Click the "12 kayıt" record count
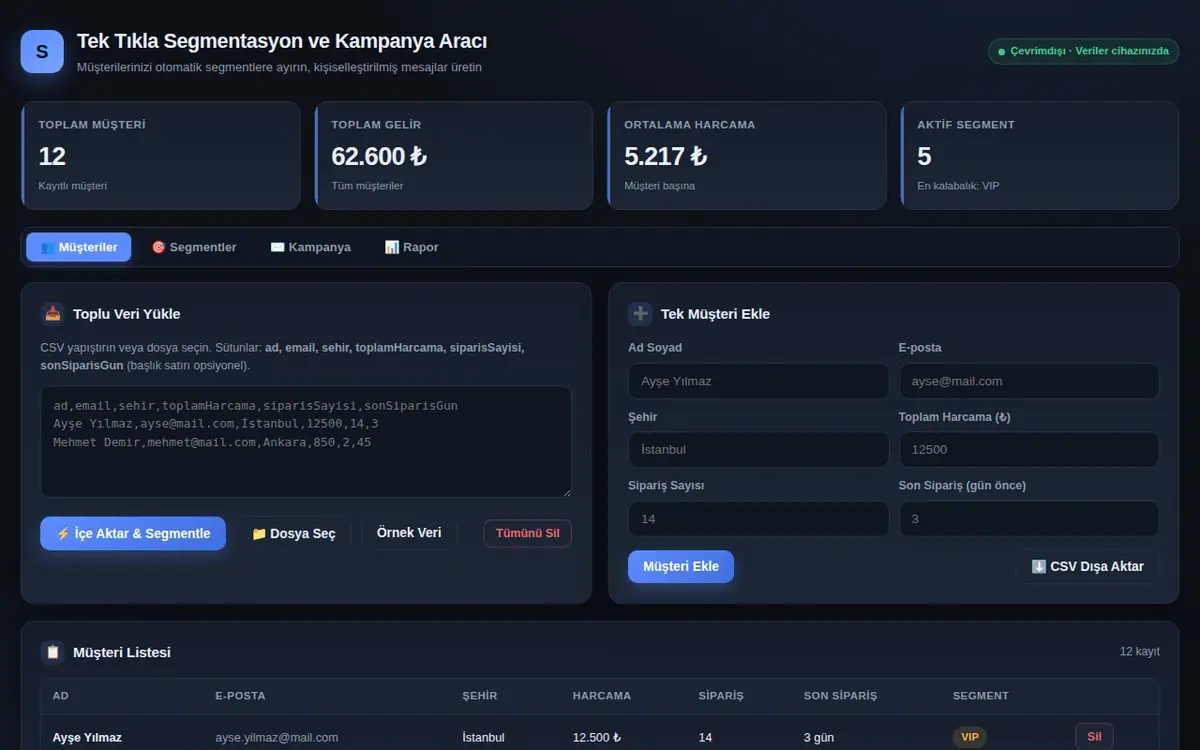Viewport: 1200px width, 750px height. tap(1140, 652)
